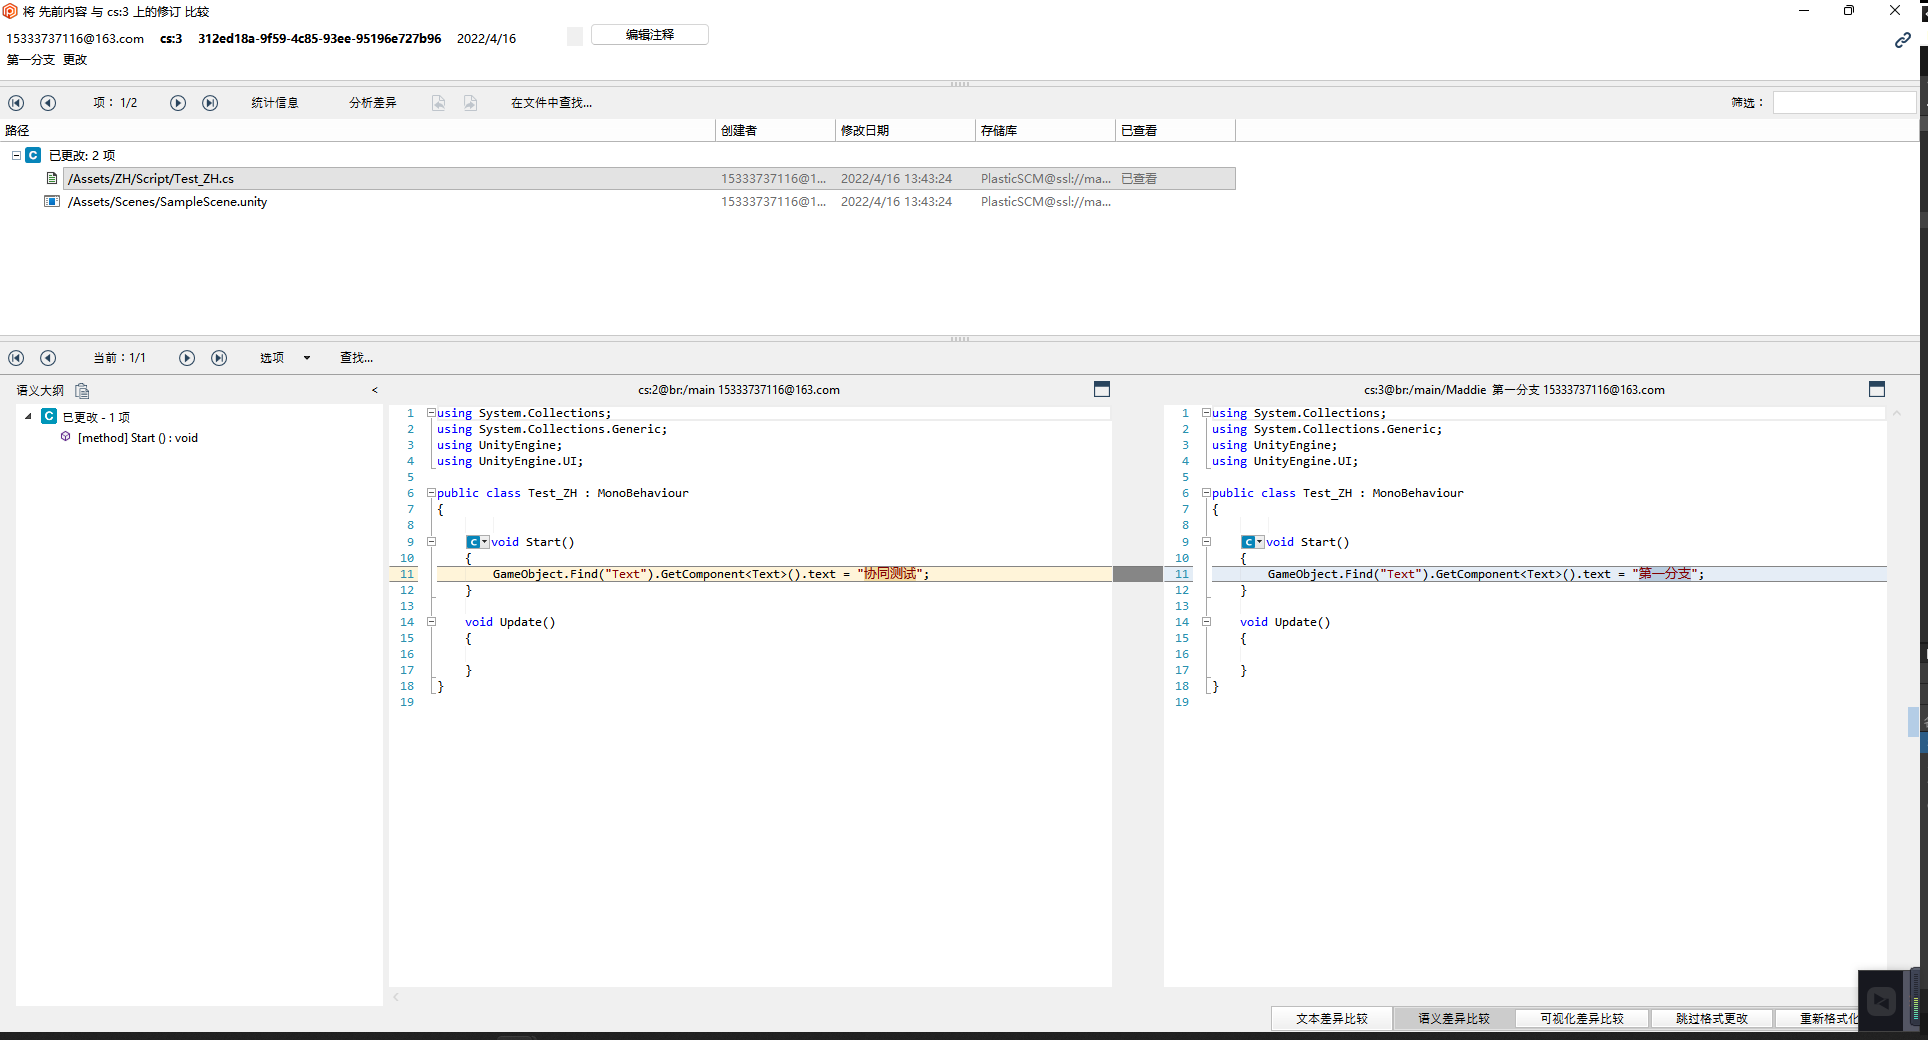Click 分析差异 button

pos(373,103)
